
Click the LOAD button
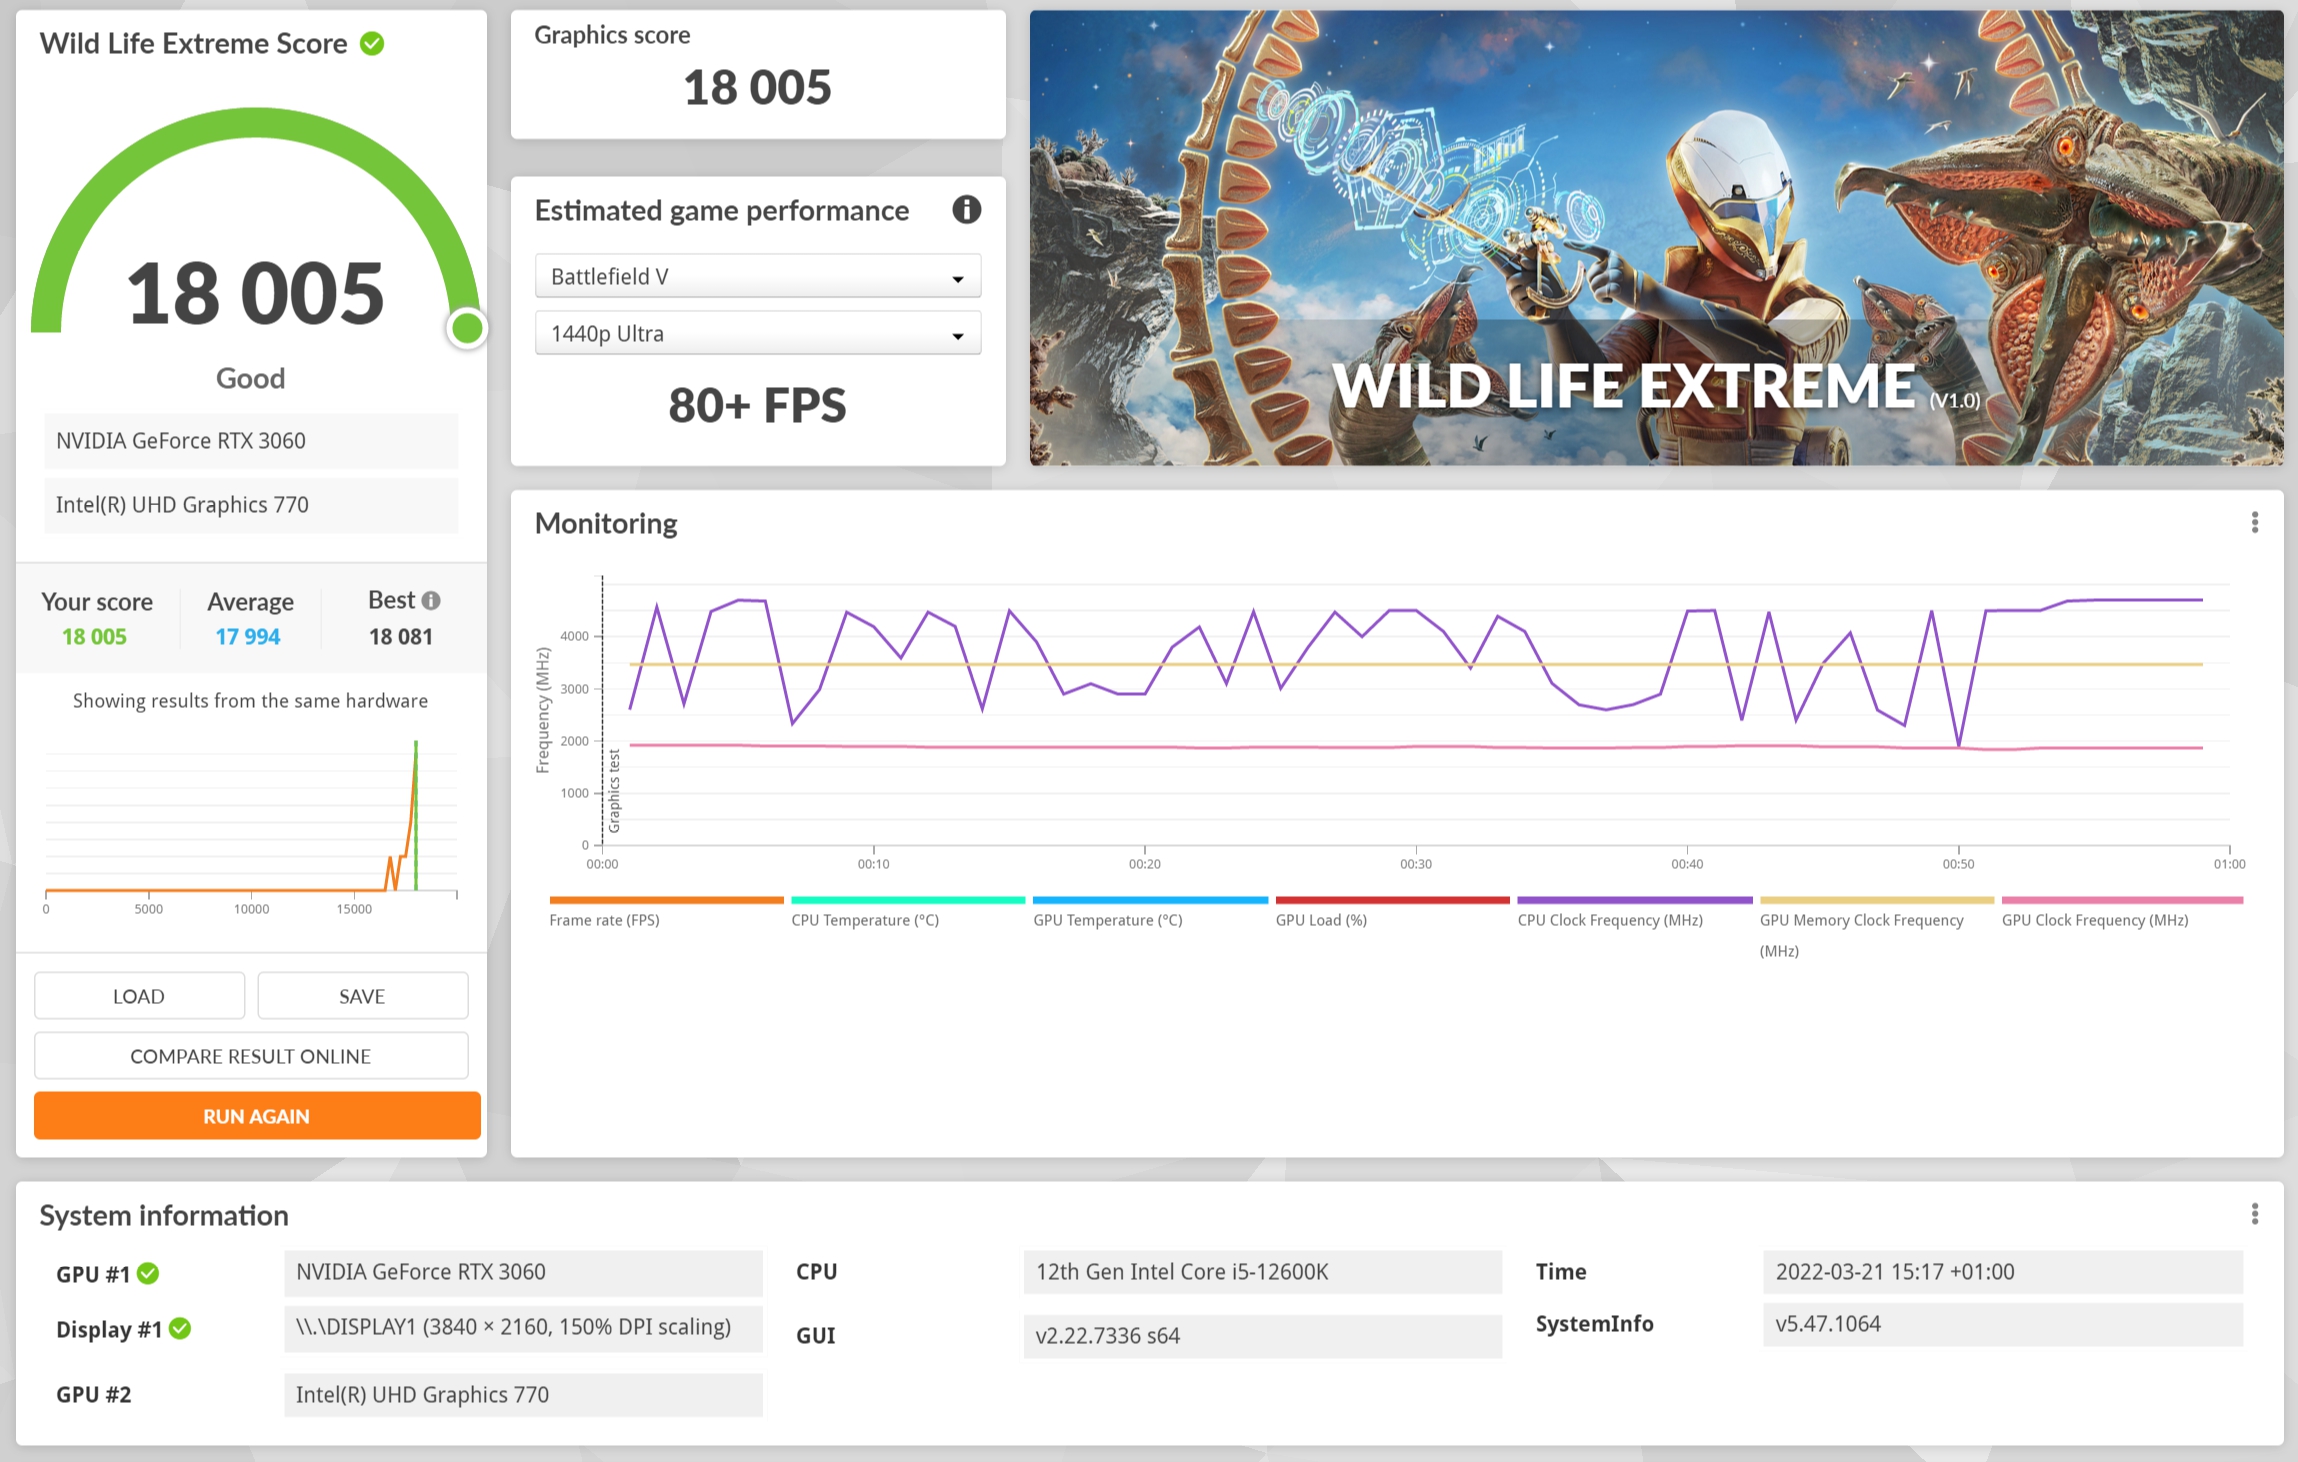pos(139,996)
